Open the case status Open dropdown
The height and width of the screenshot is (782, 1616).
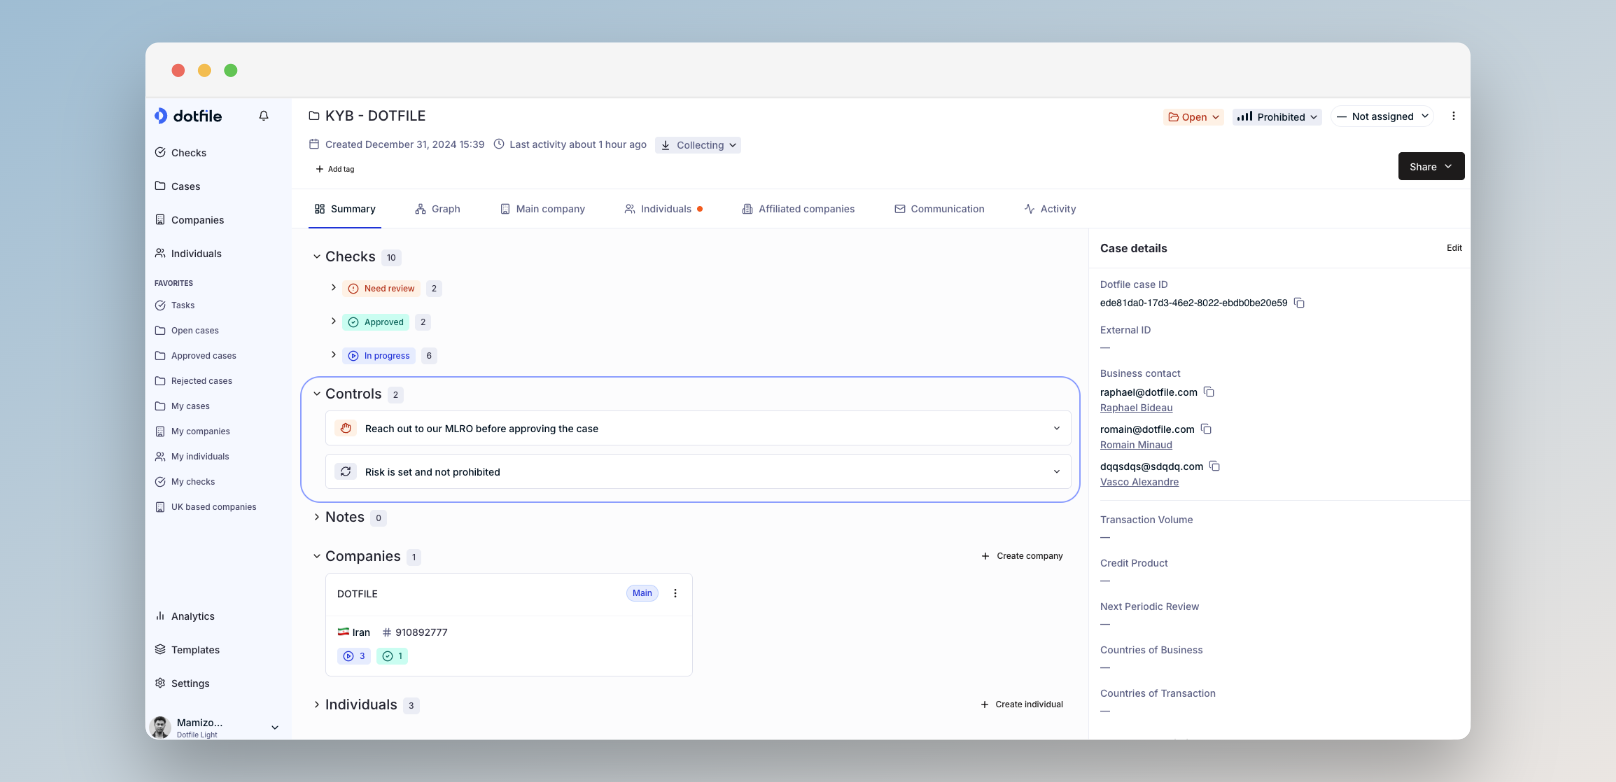click(x=1194, y=117)
